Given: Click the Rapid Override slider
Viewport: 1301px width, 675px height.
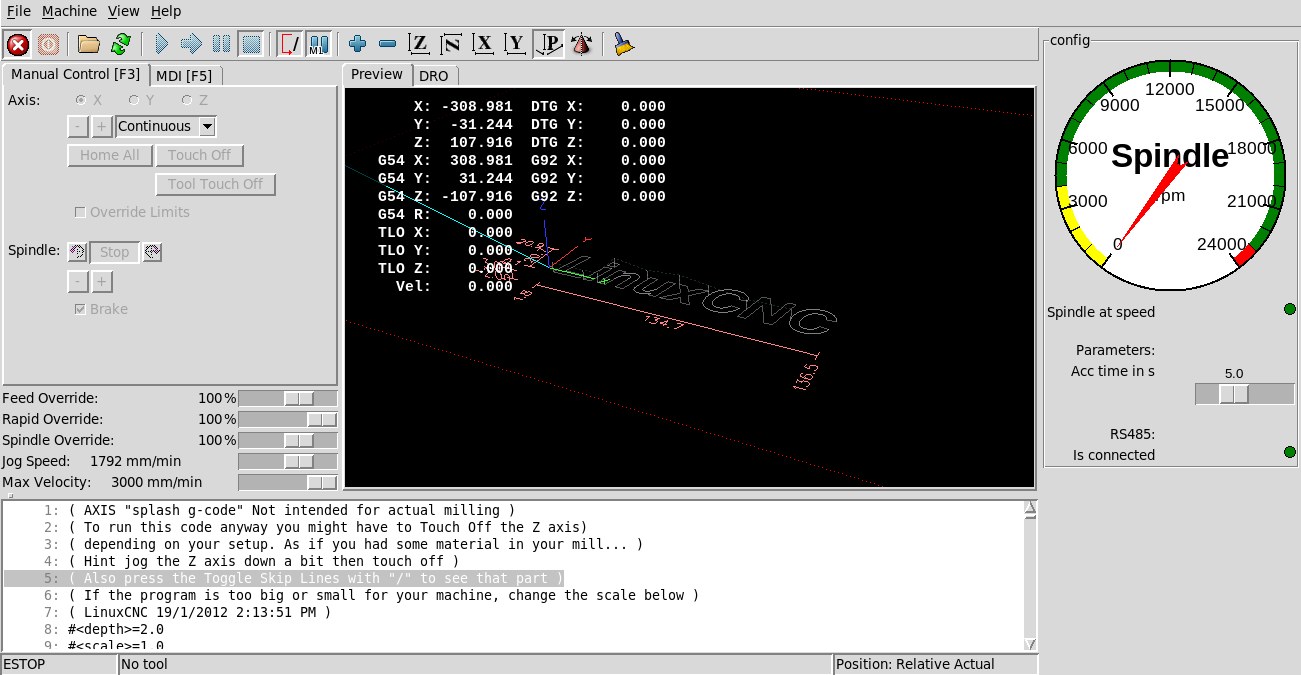Looking at the screenshot, I should 288,419.
